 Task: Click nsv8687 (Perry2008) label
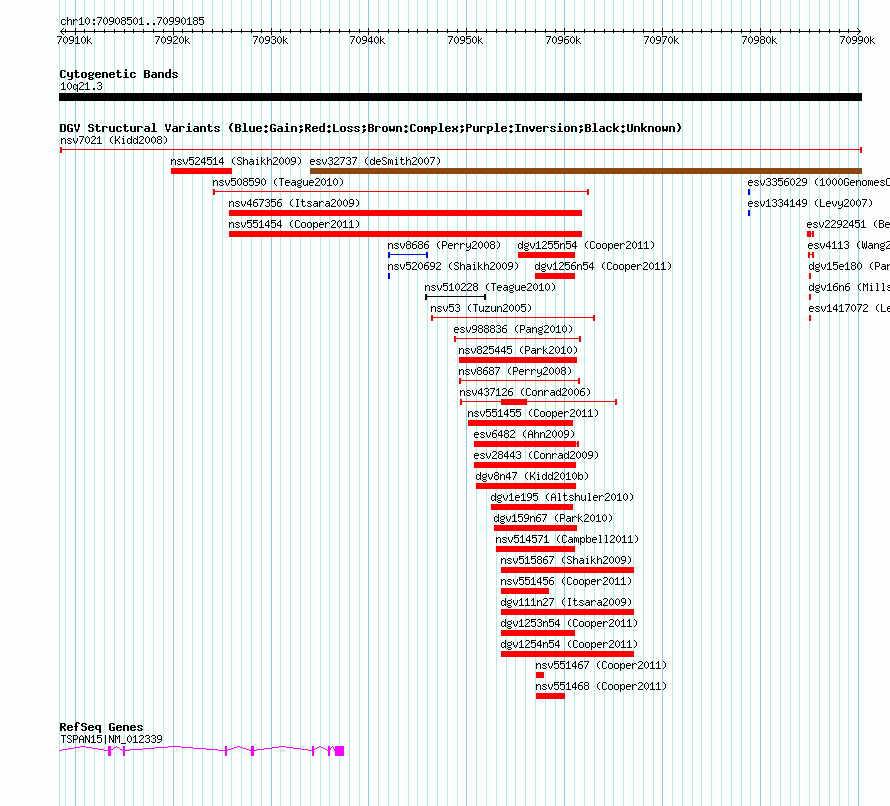tap(515, 371)
